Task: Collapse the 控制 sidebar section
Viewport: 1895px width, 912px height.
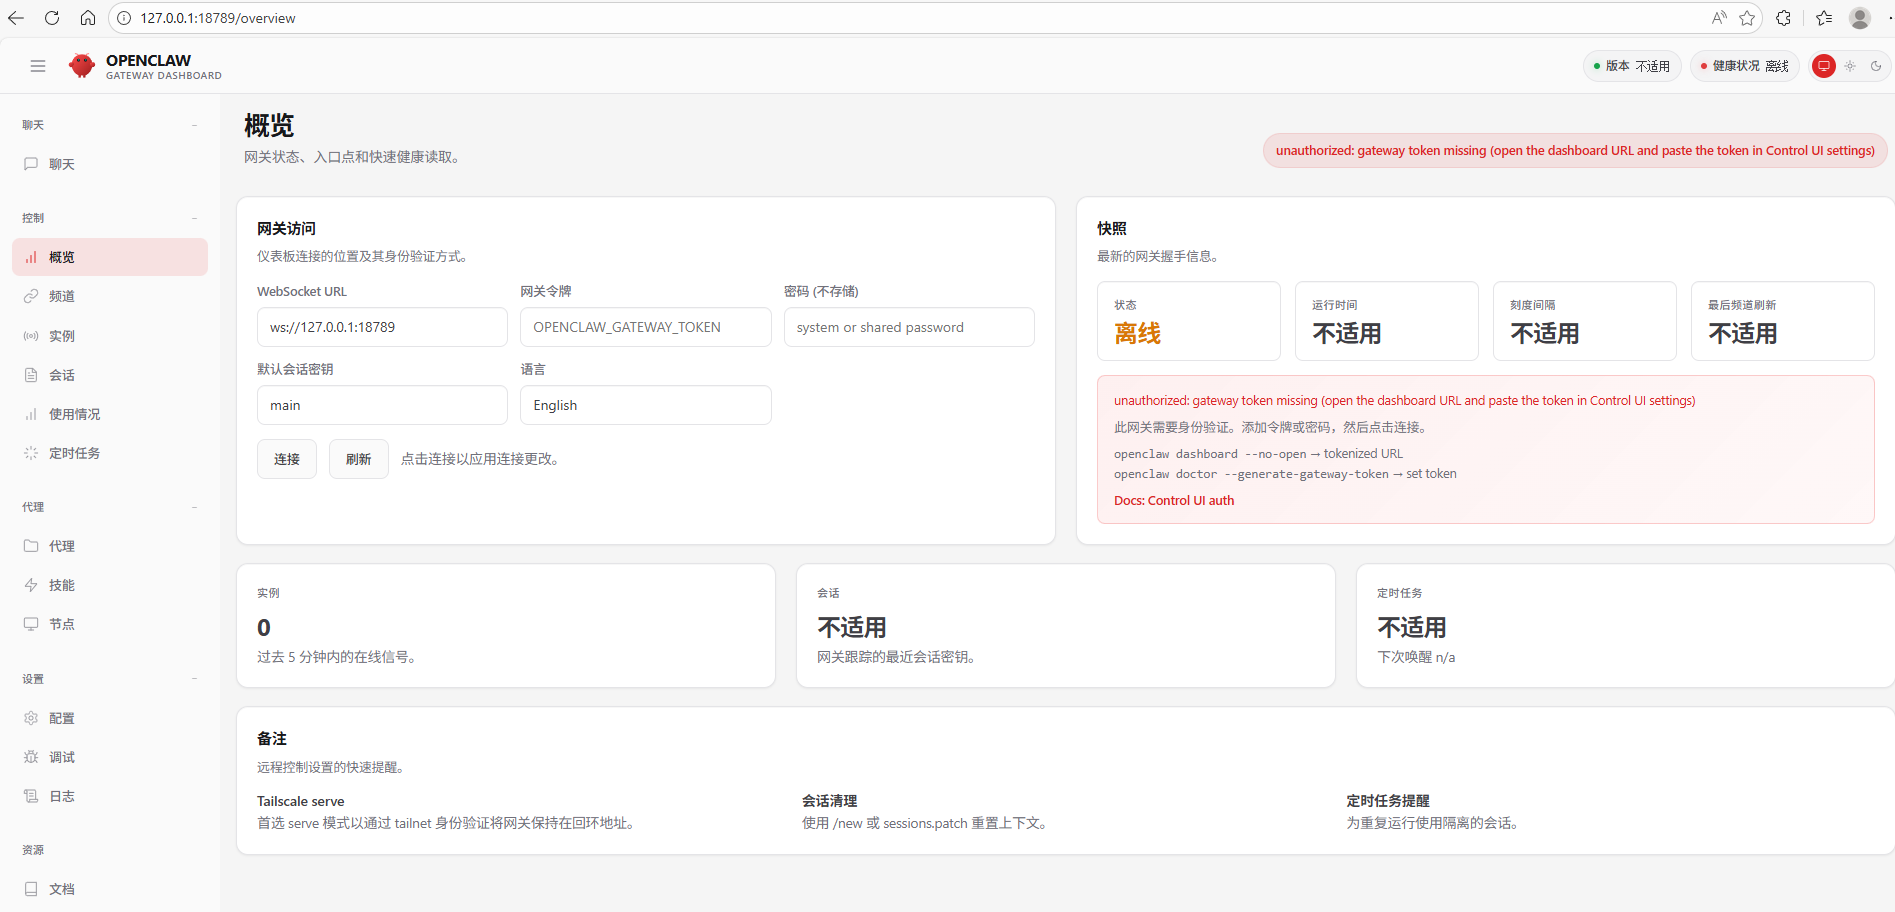Action: [194, 218]
